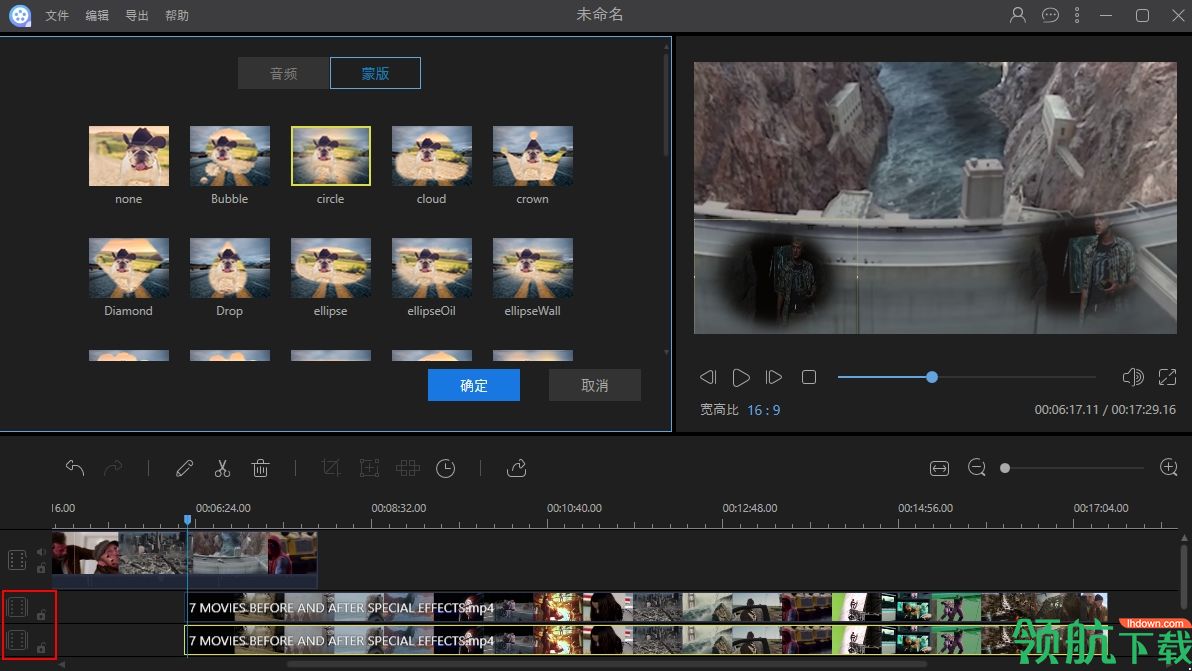Image resolution: width=1192 pixels, height=671 pixels.
Task: Confirm with the 确定 button
Action: point(474,385)
